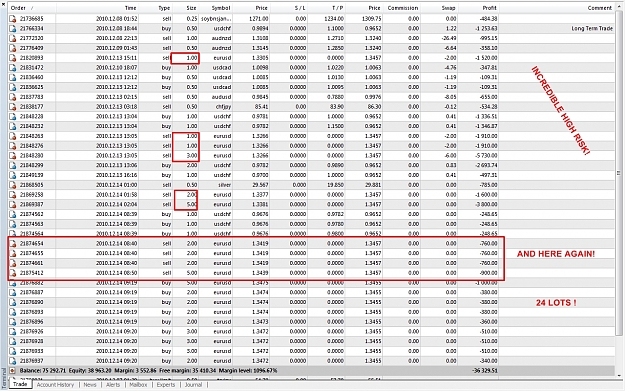Click the balance summary row icon
Screen dimensions: 625x391
point(13,371)
